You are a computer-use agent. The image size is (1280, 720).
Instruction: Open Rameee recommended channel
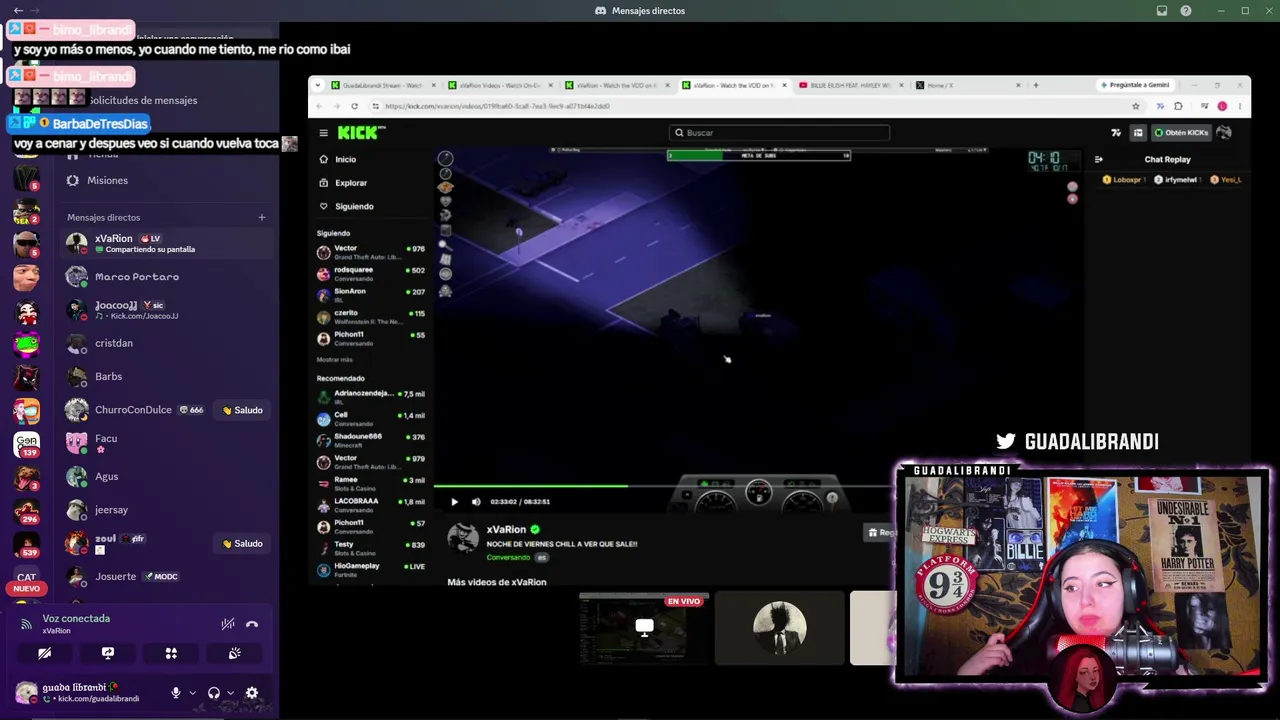371,483
